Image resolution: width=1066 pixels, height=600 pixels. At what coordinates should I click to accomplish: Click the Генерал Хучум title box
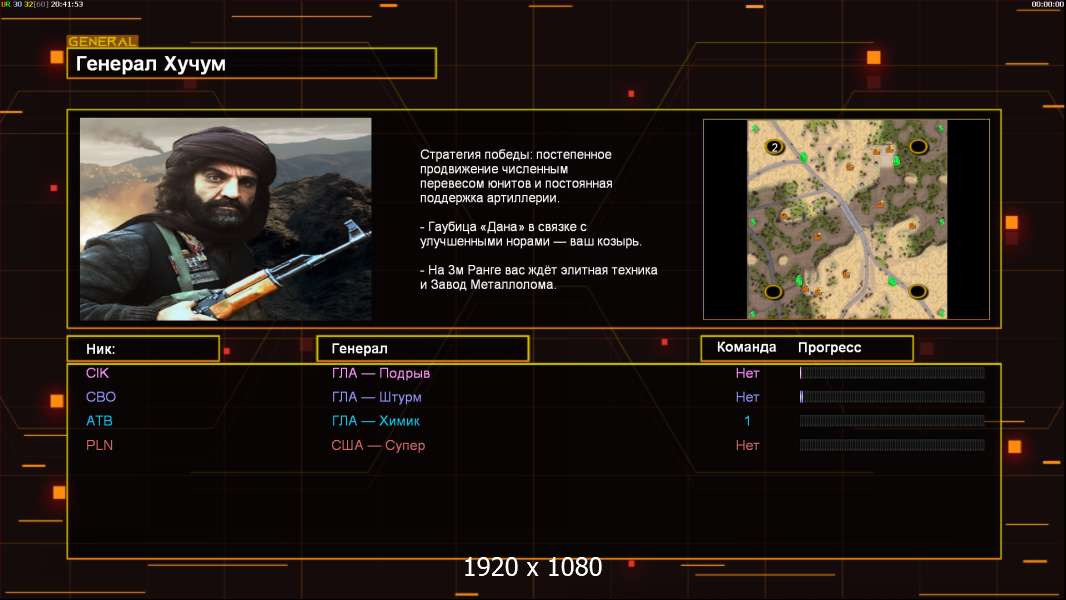[x=251, y=64]
